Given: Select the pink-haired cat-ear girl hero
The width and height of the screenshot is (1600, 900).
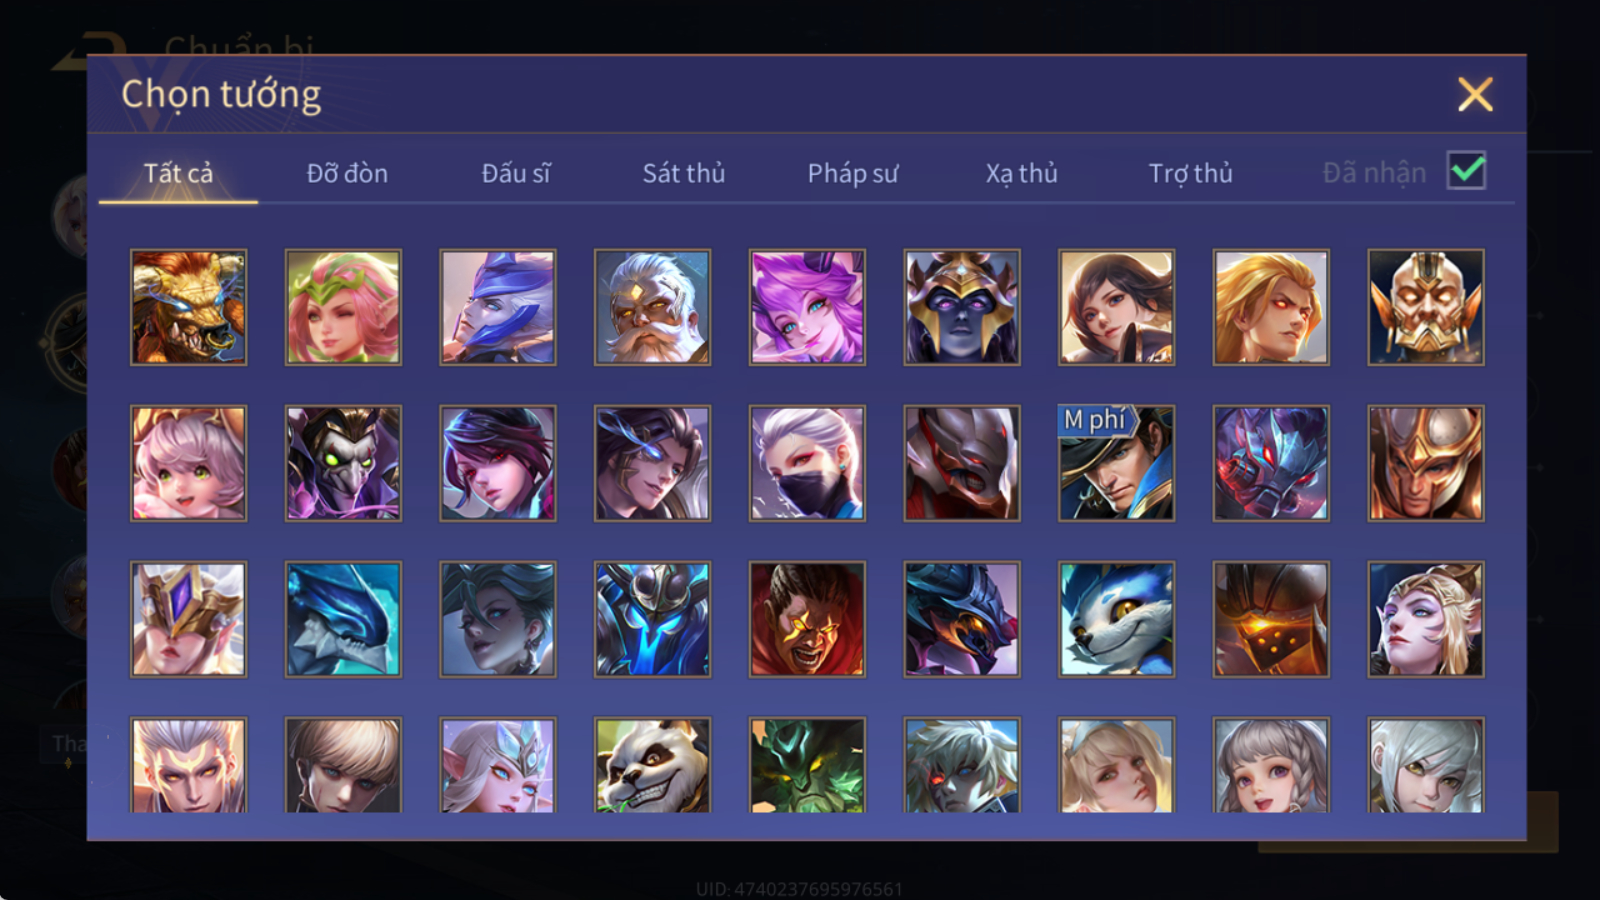Looking at the screenshot, I should point(189,463).
